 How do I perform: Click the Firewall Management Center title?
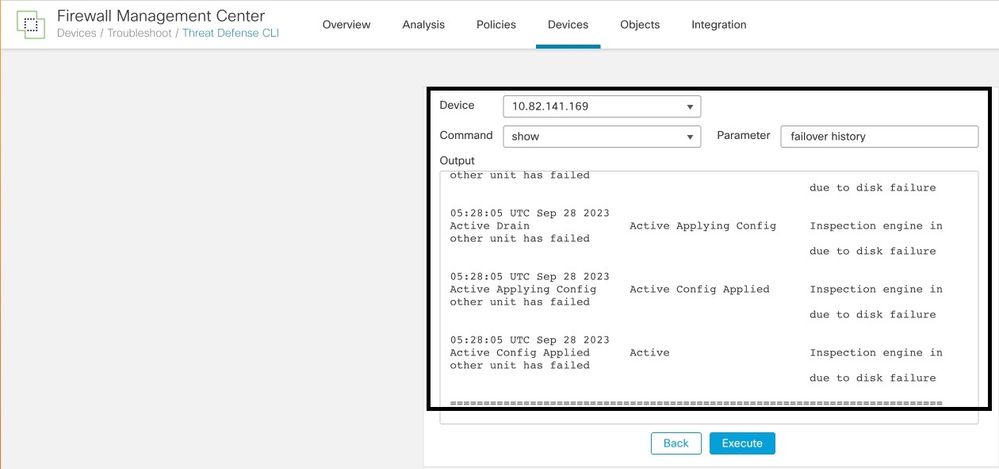coord(161,16)
